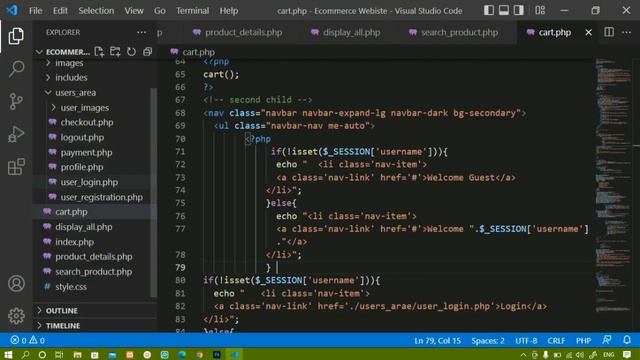Open the View menu
The width and height of the screenshot is (640, 360).
point(134,11)
